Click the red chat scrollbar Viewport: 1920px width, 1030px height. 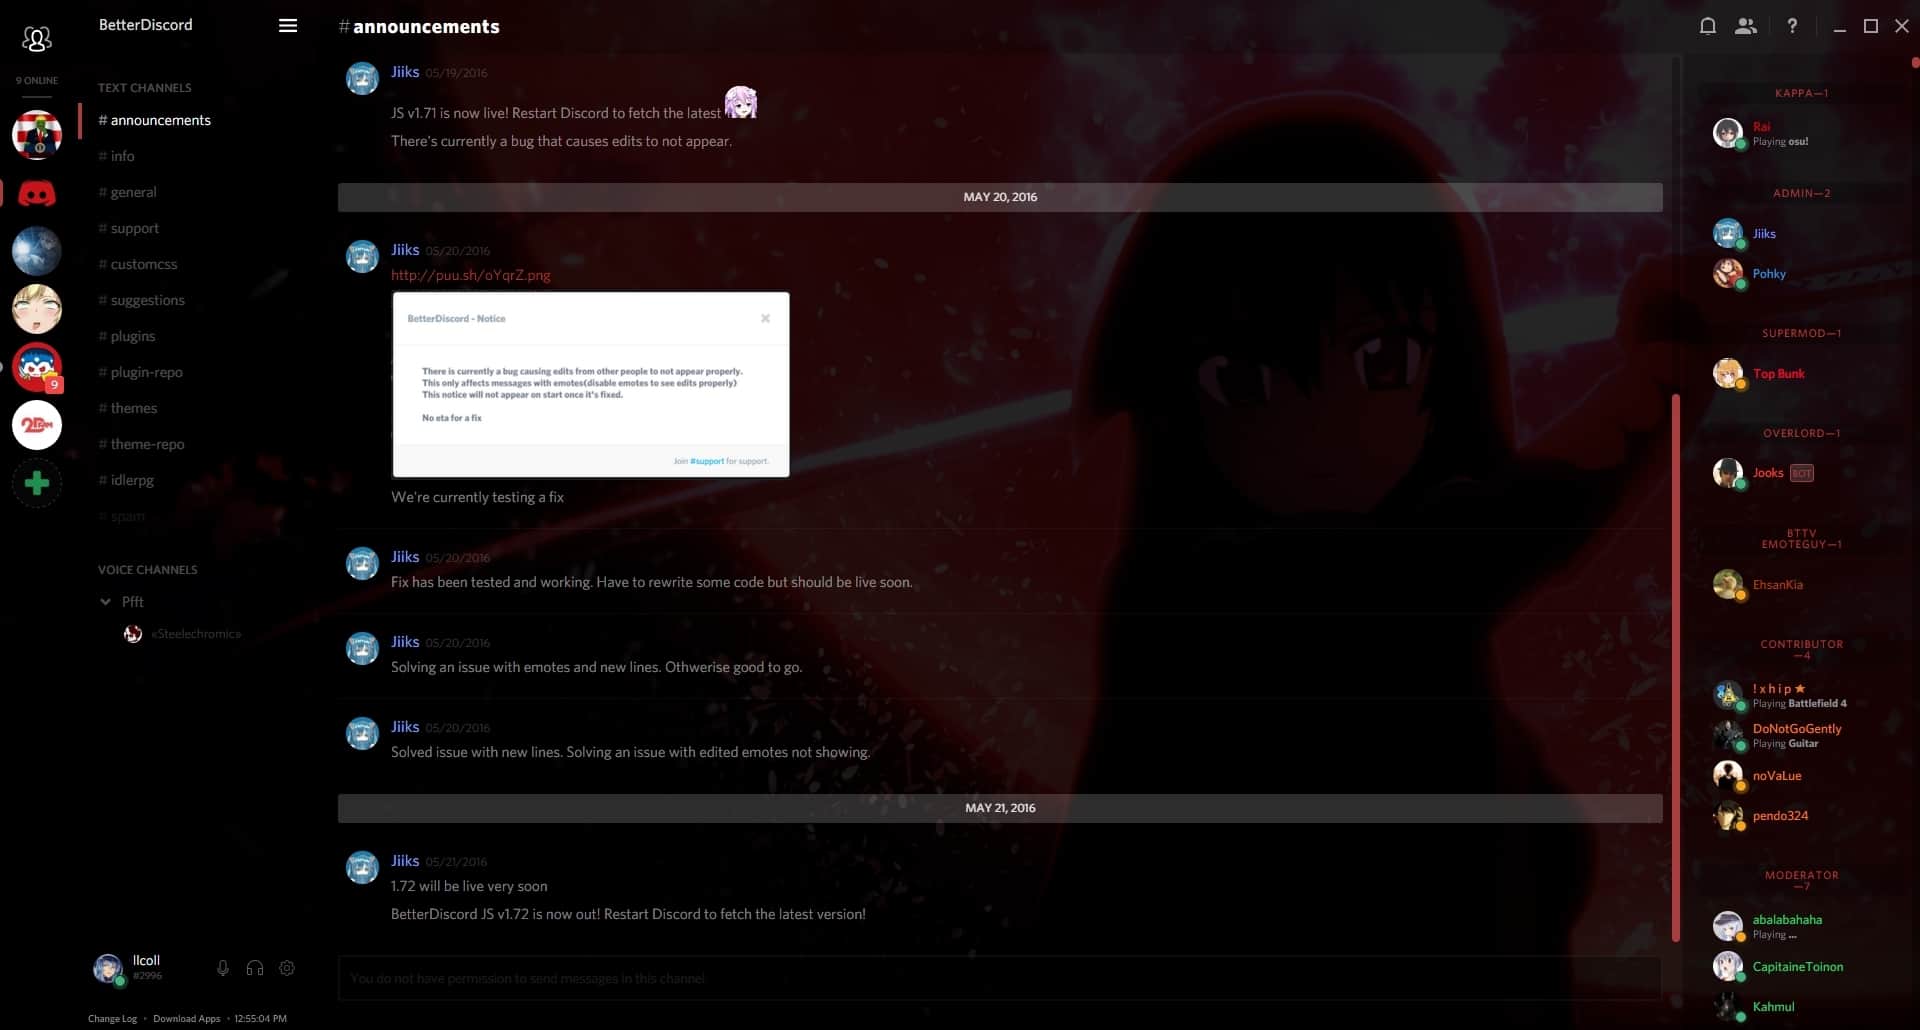click(1677, 670)
